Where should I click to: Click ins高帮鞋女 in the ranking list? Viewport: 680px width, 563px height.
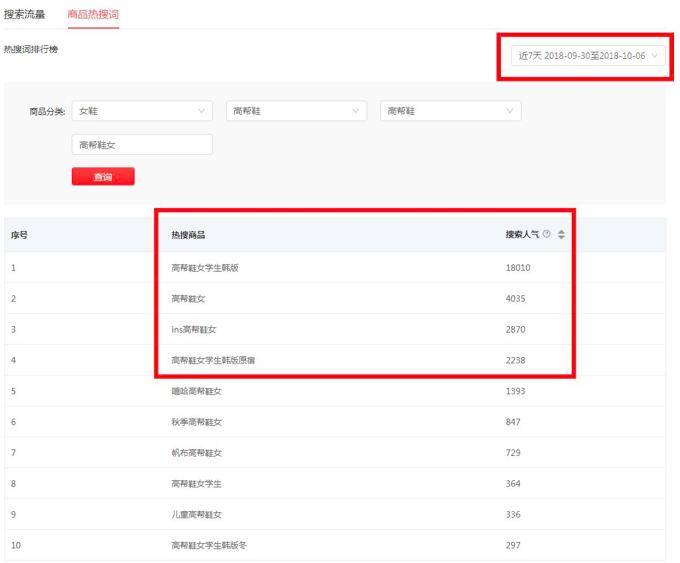click(196, 329)
